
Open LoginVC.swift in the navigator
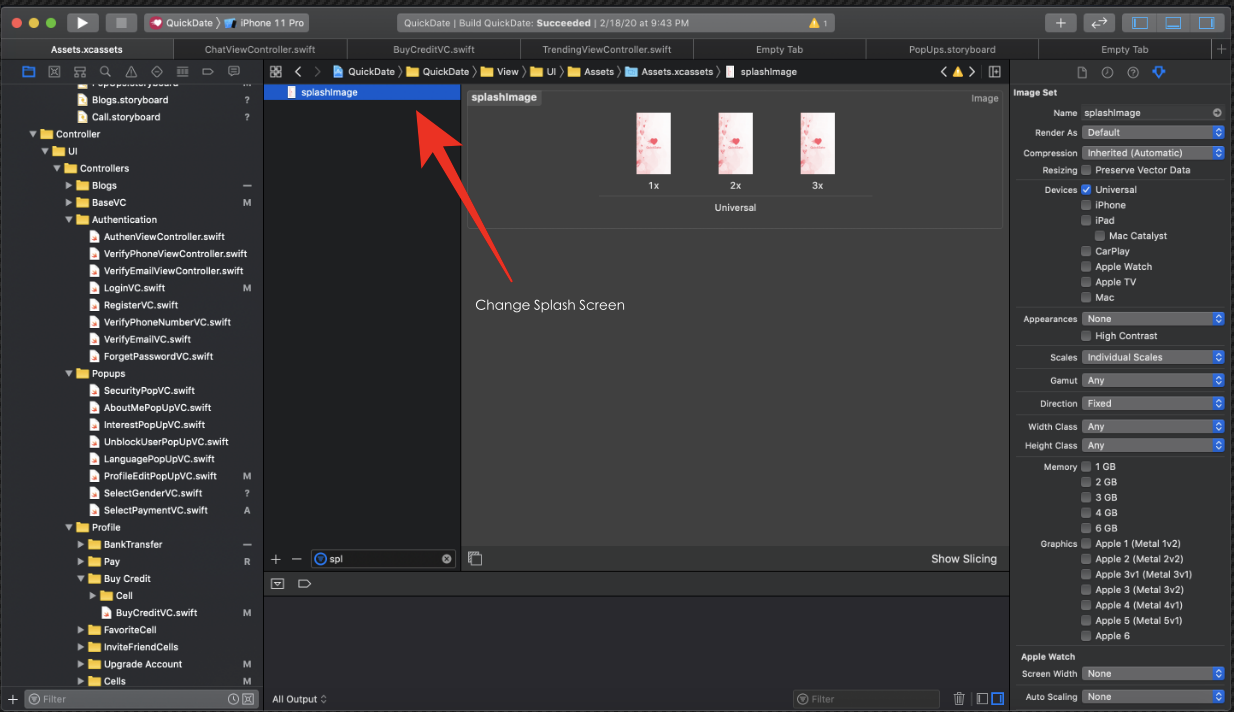[x=134, y=288]
